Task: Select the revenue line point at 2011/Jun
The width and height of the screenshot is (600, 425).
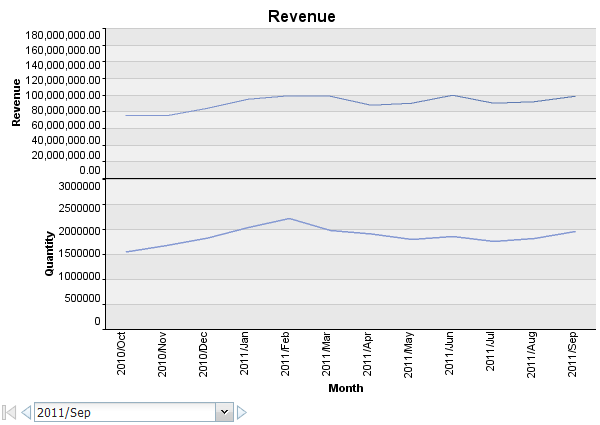Action: pos(453,95)
